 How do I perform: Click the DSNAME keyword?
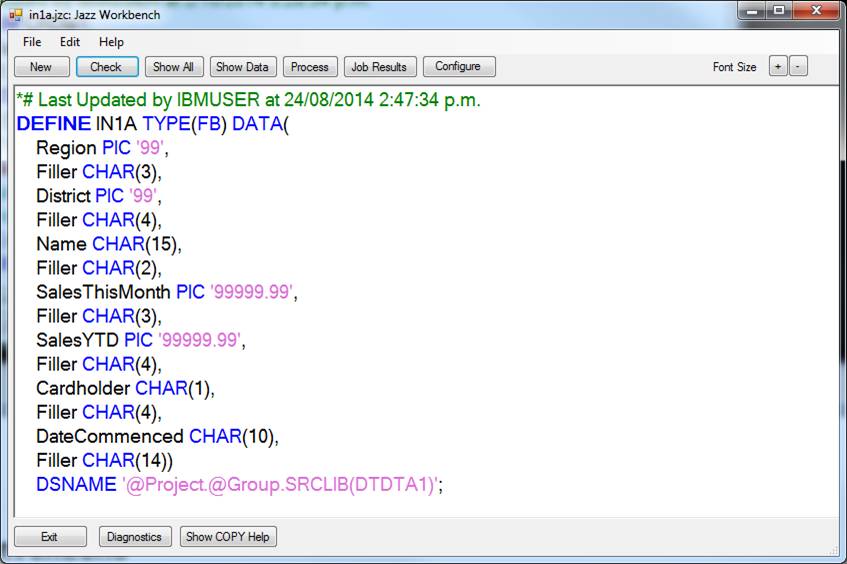[76, 484]
